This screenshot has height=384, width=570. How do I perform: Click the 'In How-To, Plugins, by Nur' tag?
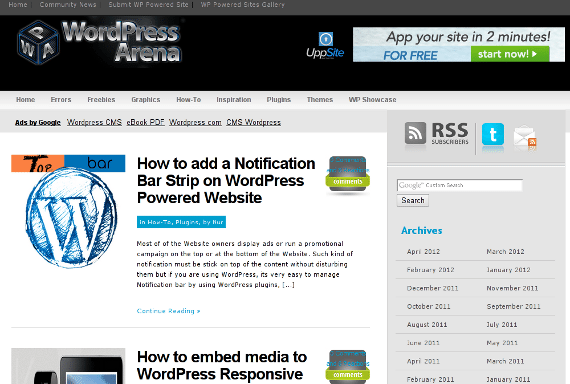point(181,222)
